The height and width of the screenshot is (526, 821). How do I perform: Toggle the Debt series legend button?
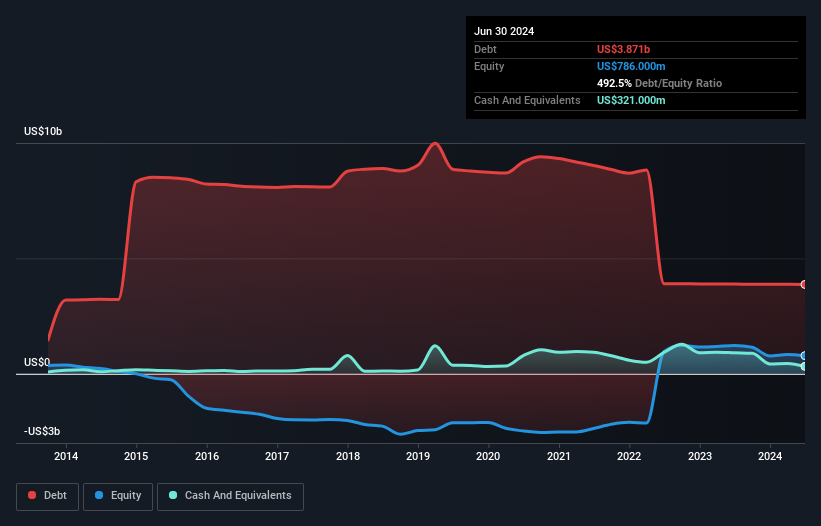[48, 496]
